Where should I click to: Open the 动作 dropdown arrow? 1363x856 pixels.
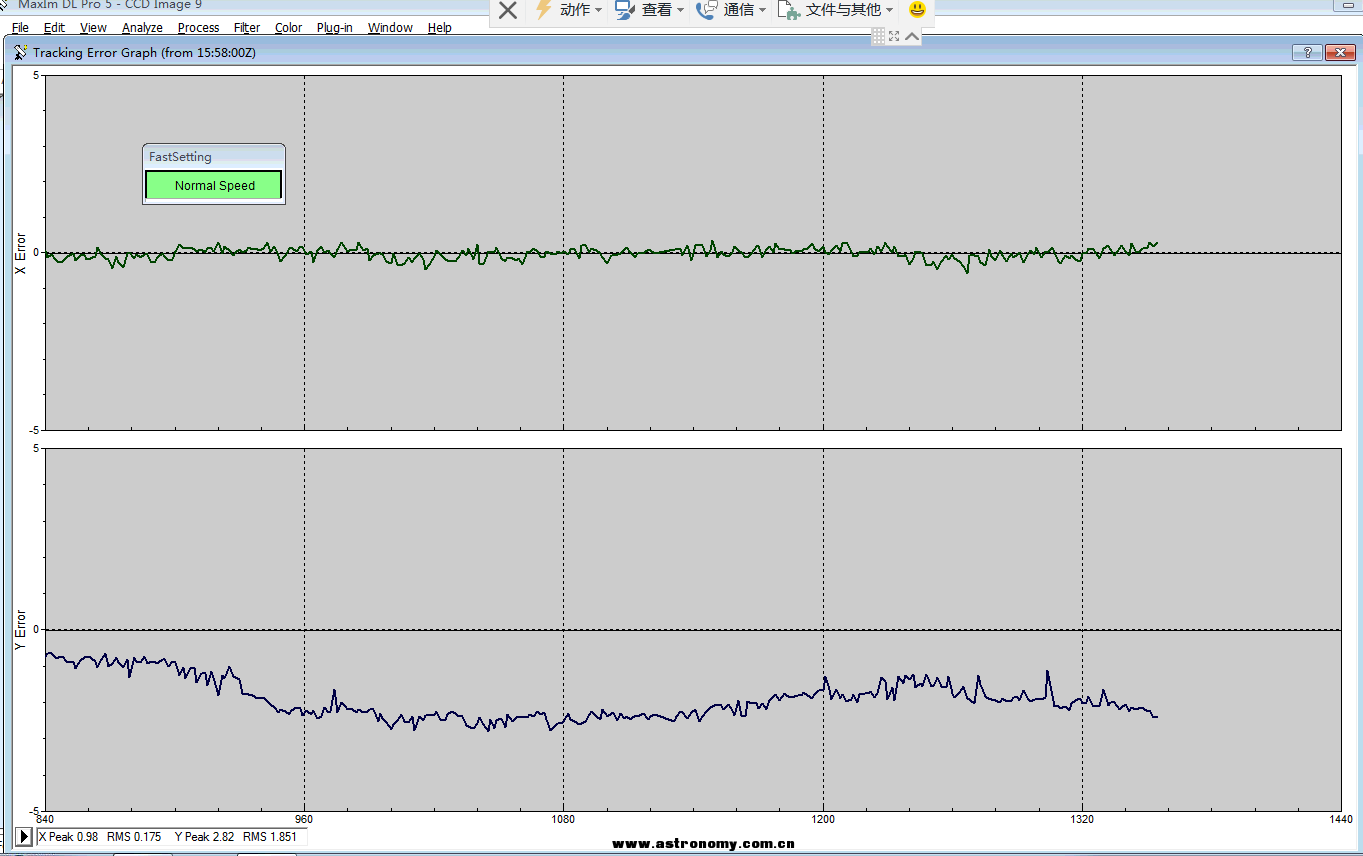598,10
